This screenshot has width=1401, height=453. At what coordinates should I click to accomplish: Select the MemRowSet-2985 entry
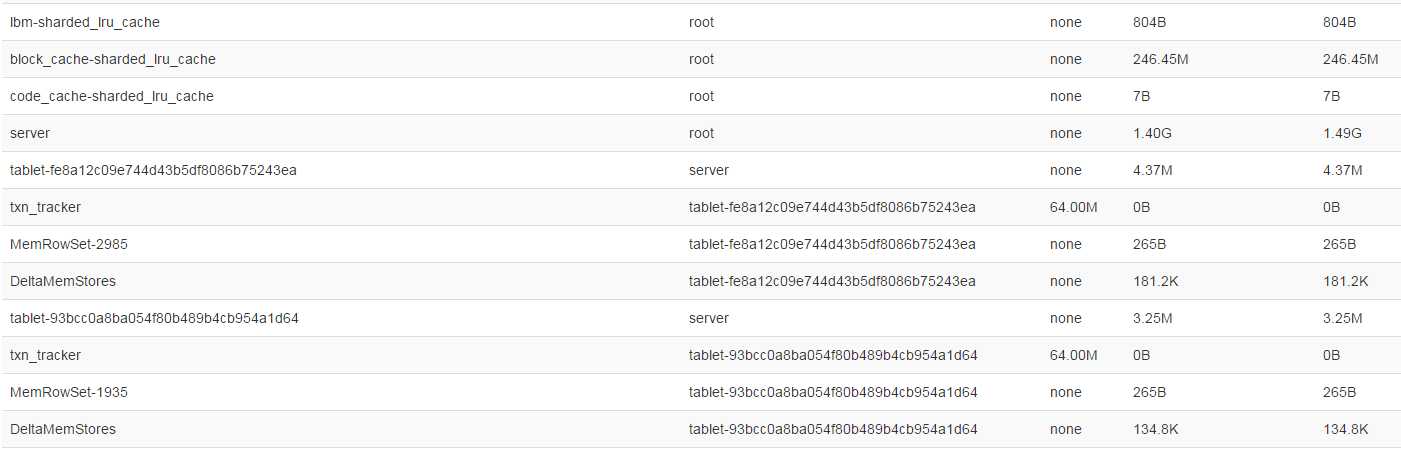click(68, 244)
